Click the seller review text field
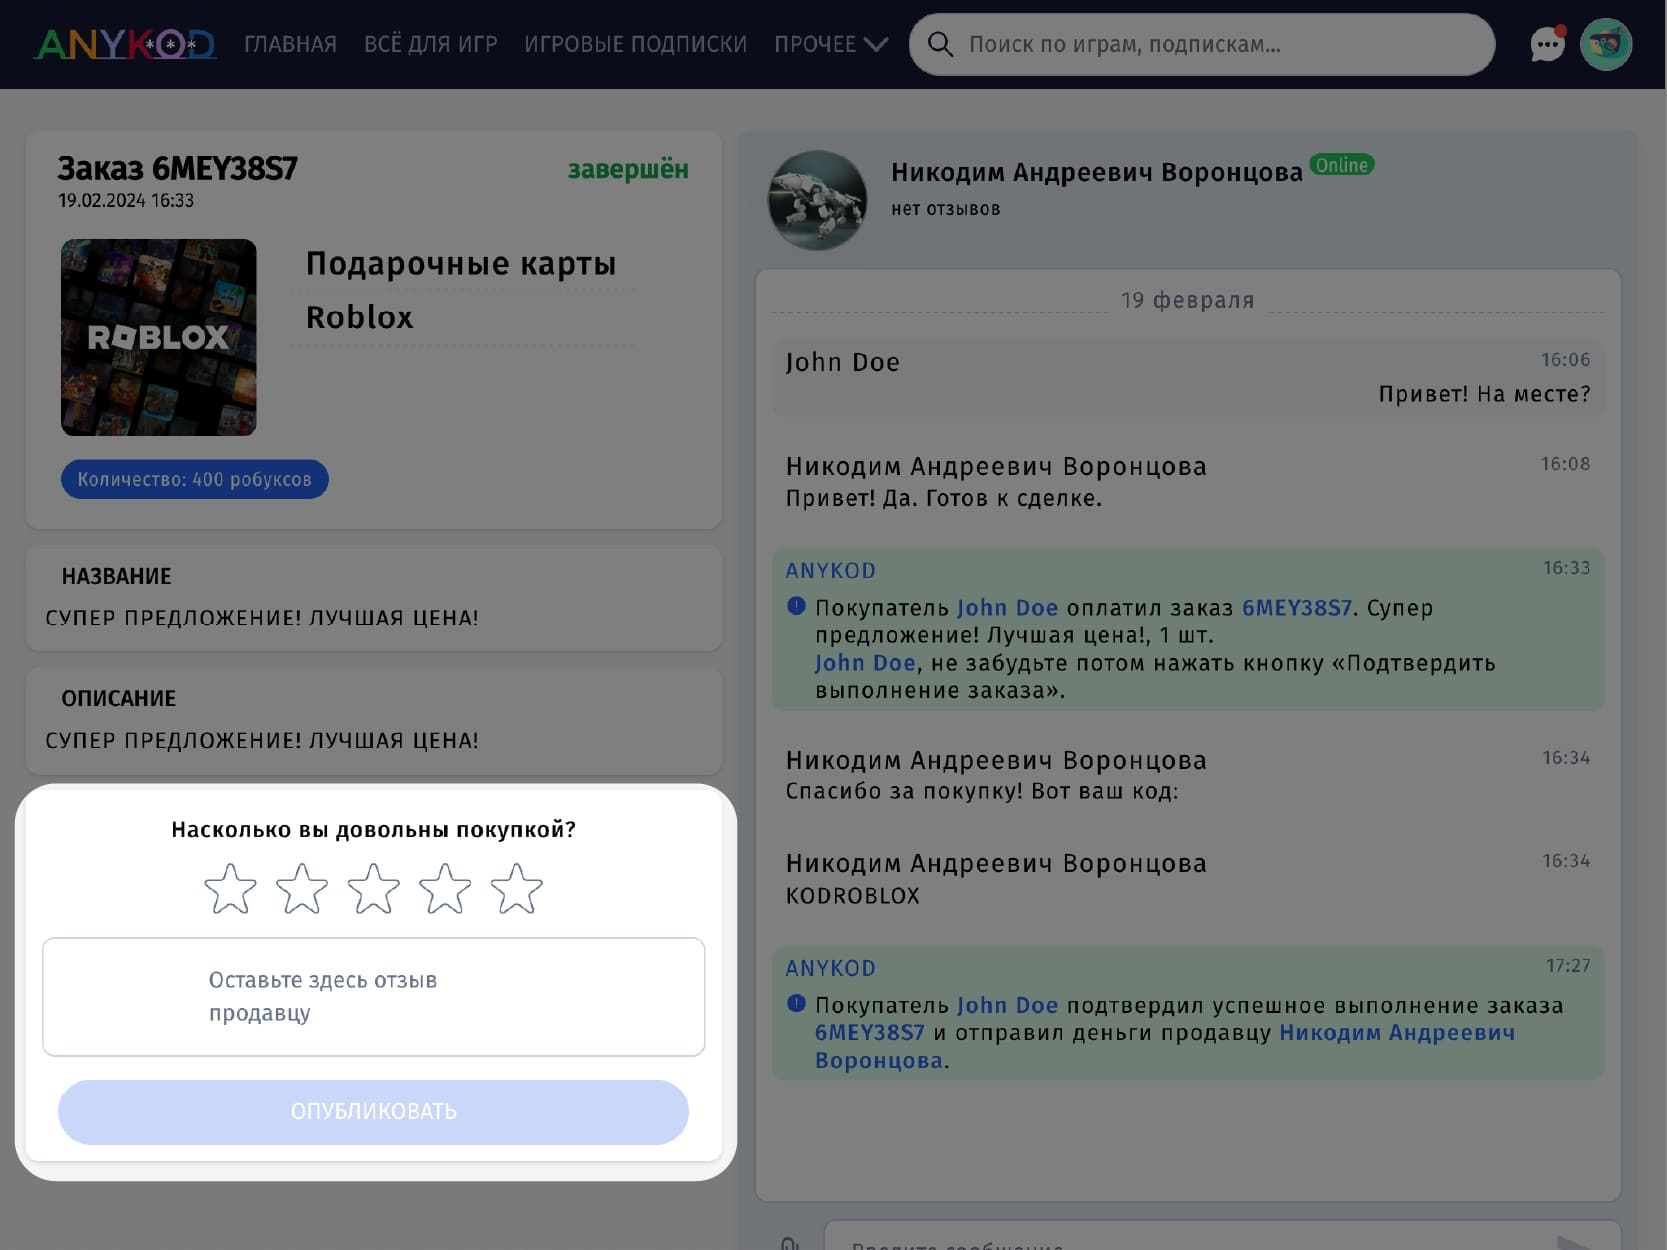 373,997
